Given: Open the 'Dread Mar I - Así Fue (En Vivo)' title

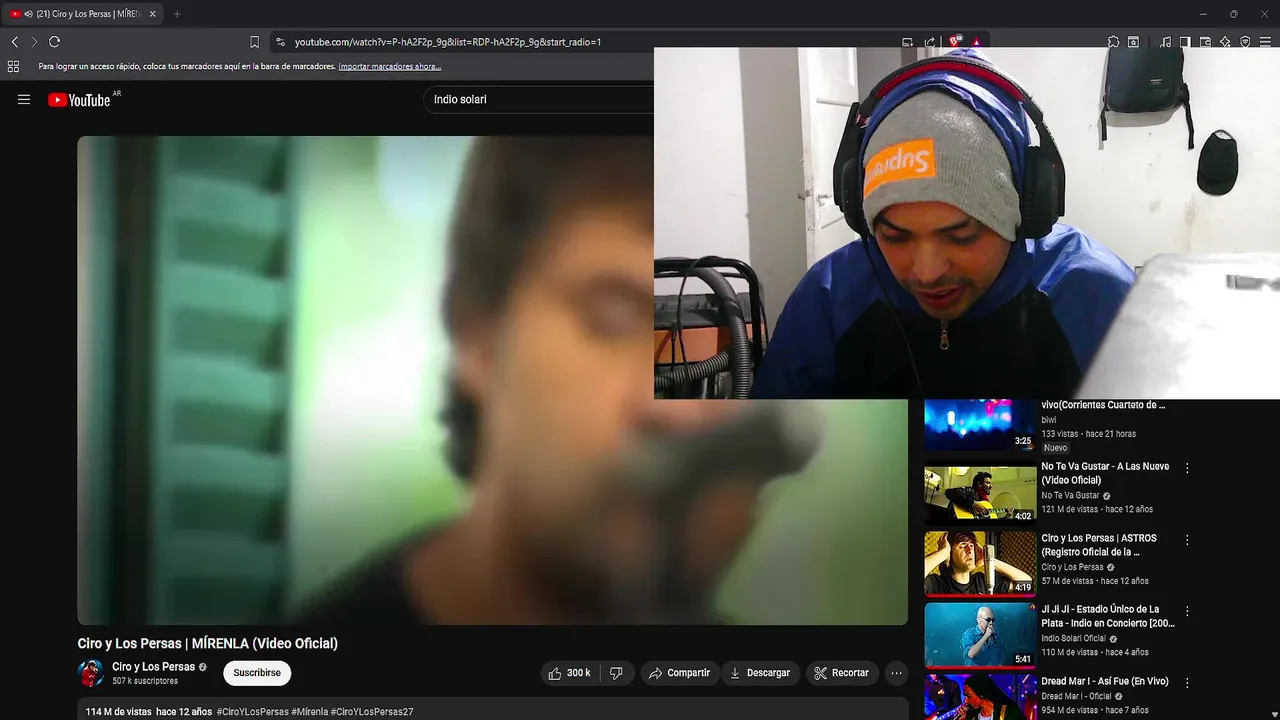Looking at the screenshot, I should (1105, 681).
